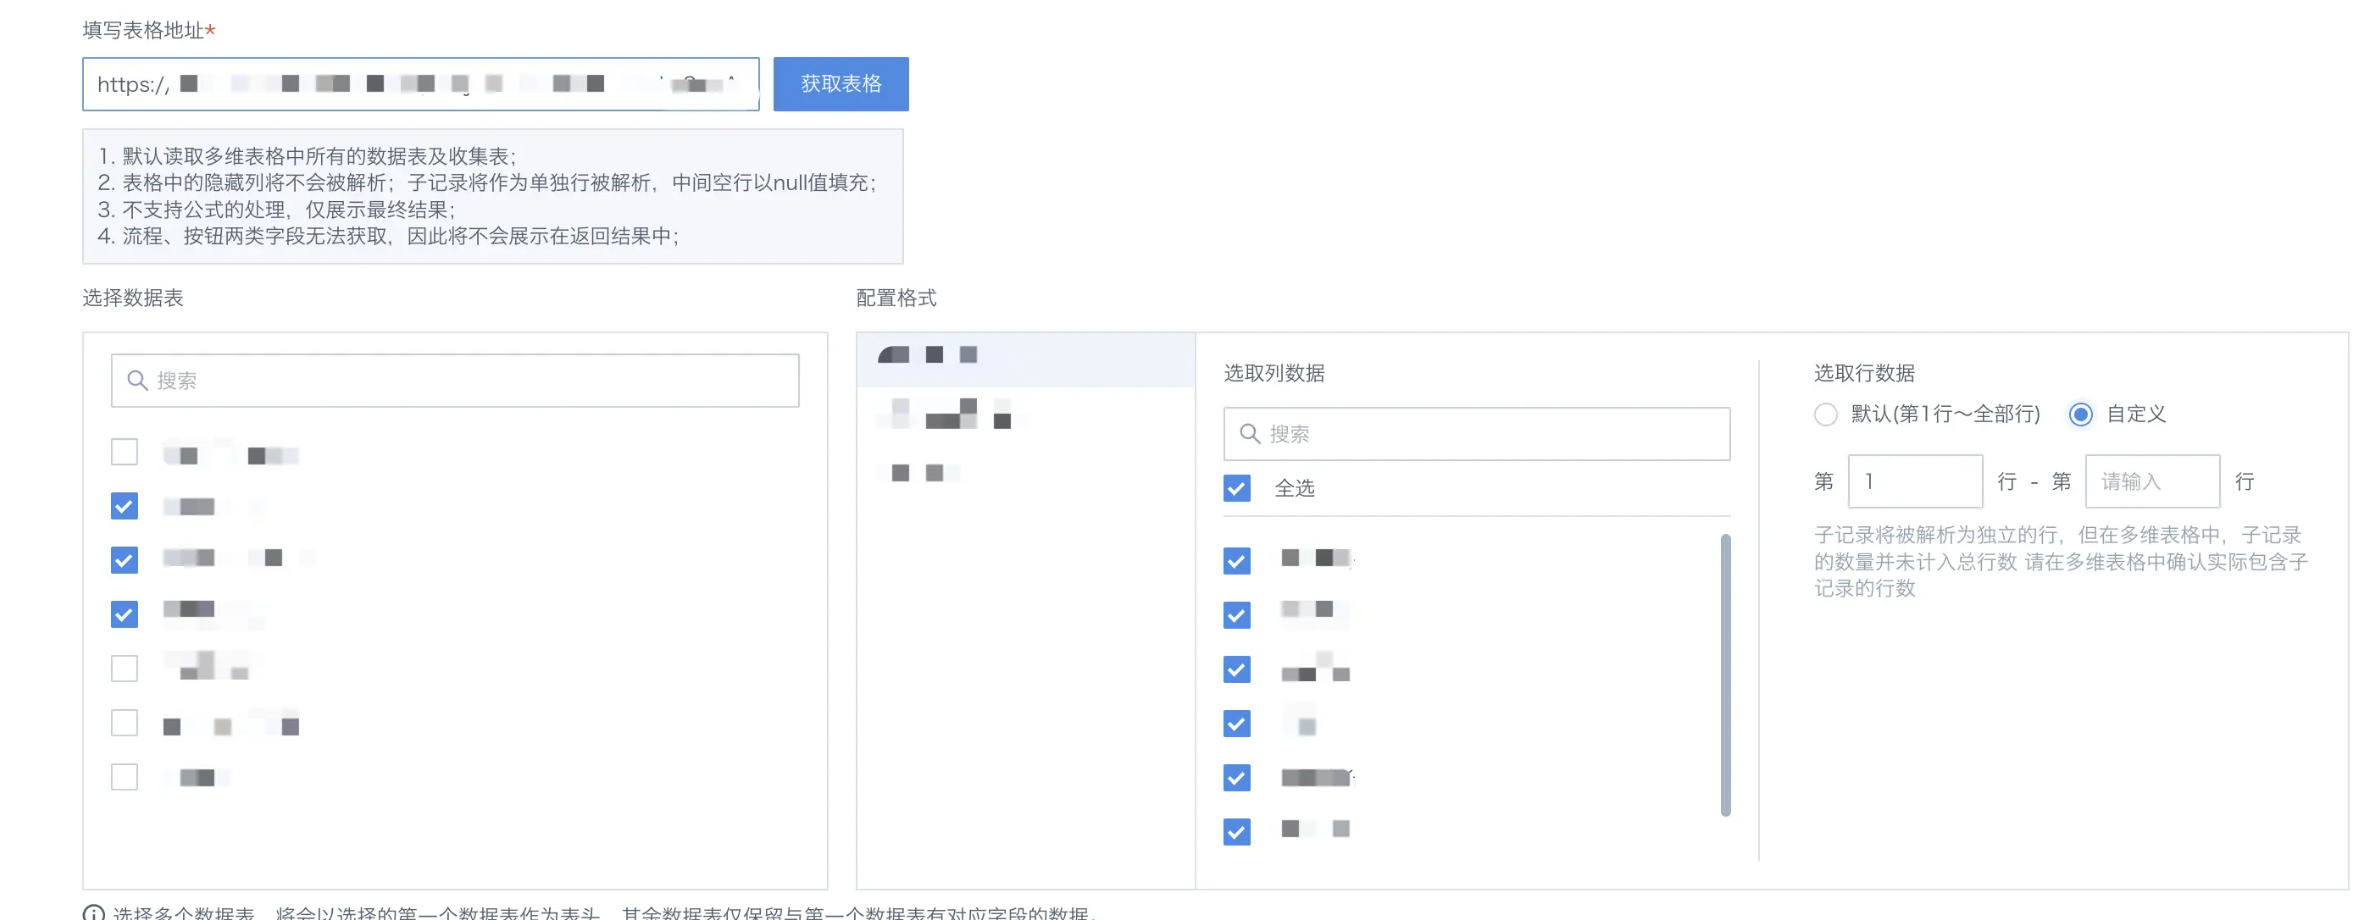2360x920 pixels.
Task: Select the highlighted first table tab in 配置格式
Action: (1026, 359)
